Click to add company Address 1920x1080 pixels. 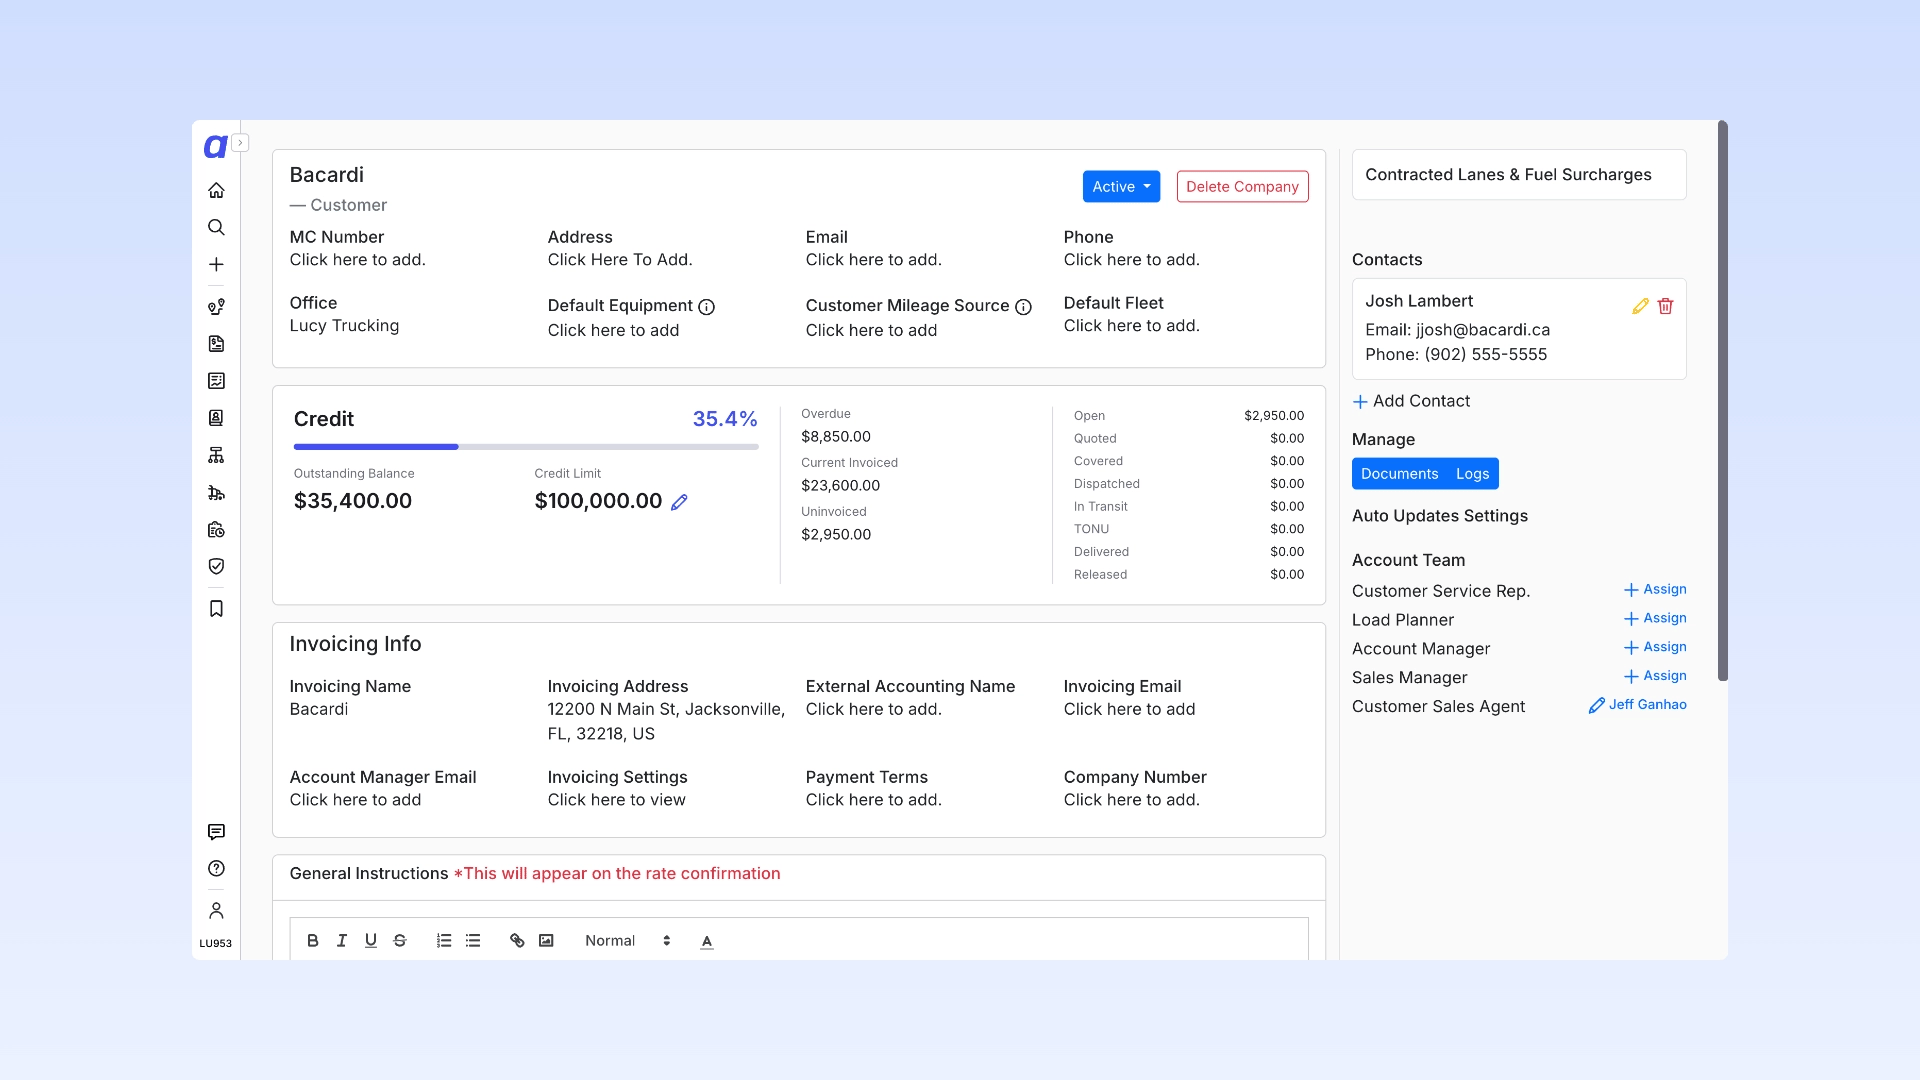(x=619, y=260)
